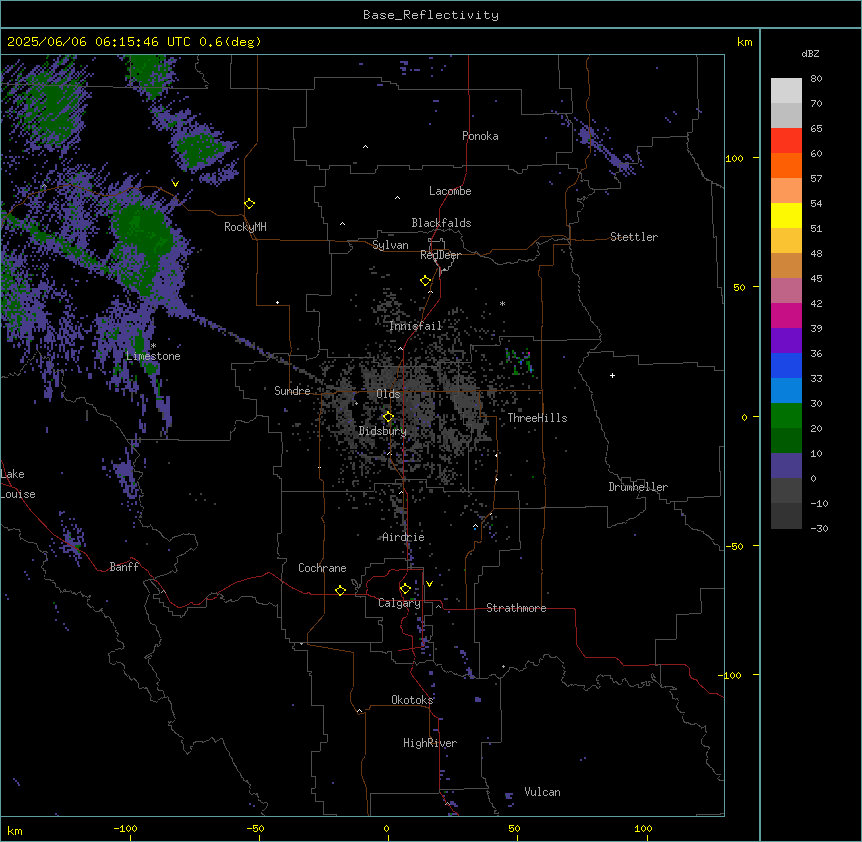Pick the green 30–20 dBZ legend swatch
Image resolution: width=862 pixels, height=842 pixels.
[786, 416]
